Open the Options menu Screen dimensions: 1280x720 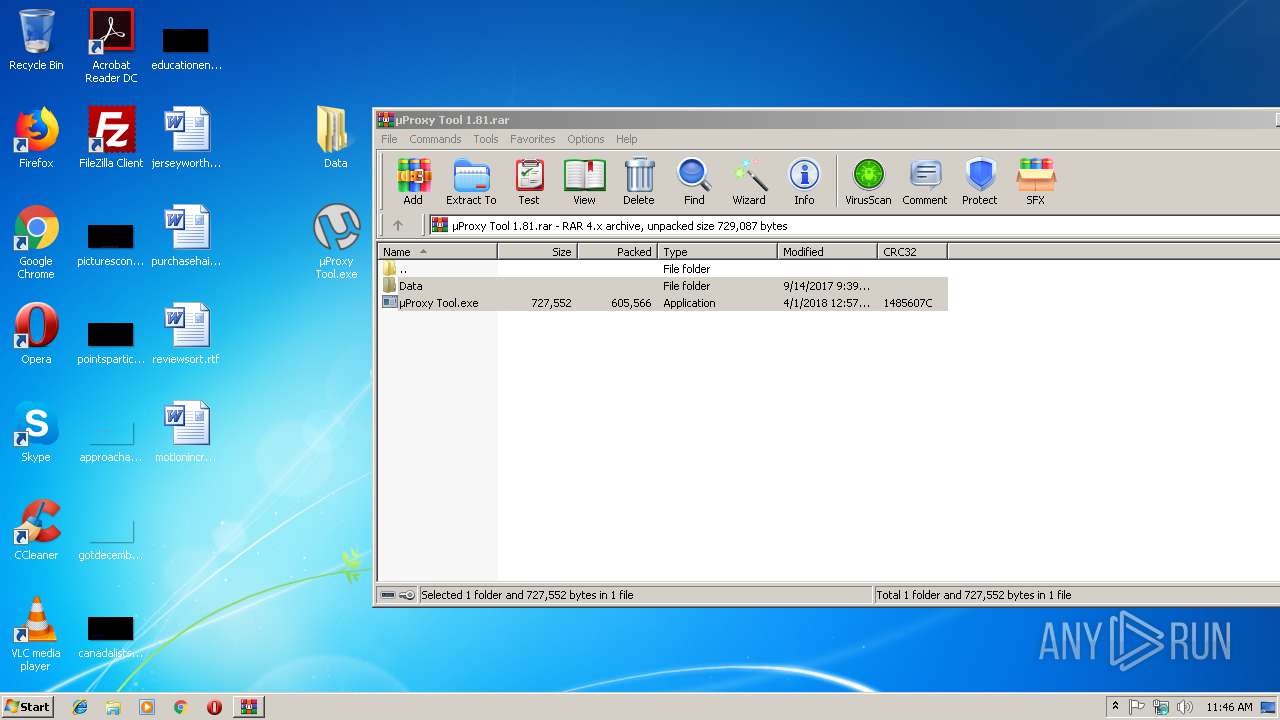coord(585,139)
